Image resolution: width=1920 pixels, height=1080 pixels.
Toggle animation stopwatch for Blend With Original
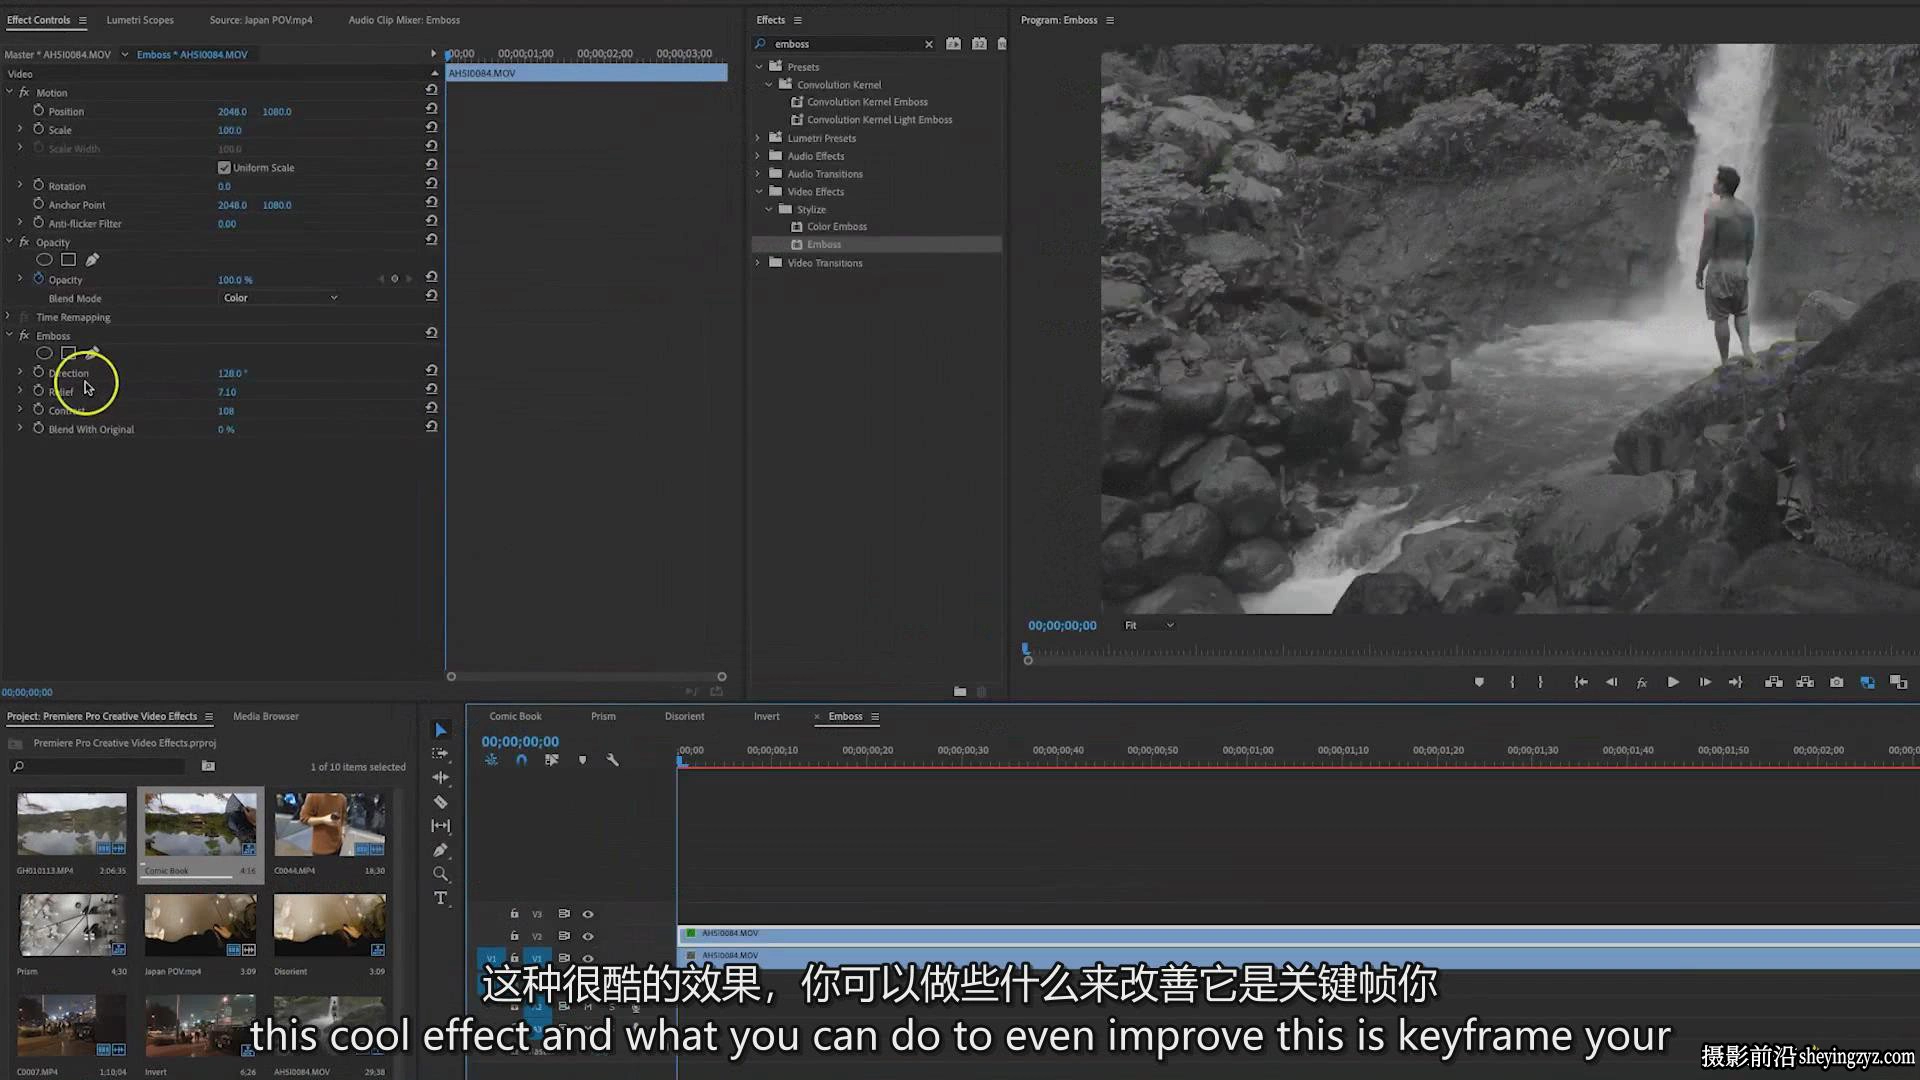point(39,428)
